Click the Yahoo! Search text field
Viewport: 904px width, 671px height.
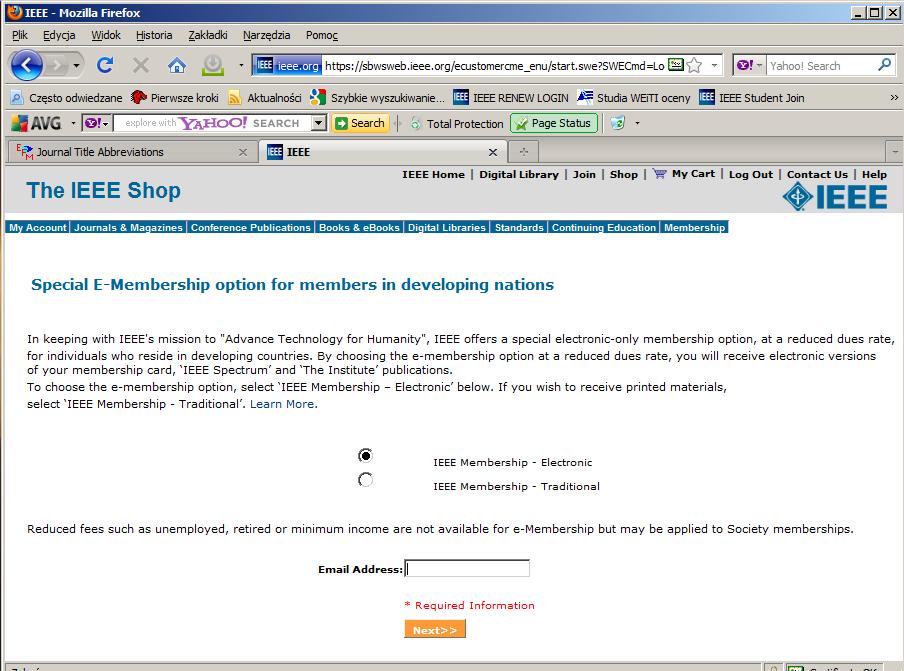tap(821, 65)
